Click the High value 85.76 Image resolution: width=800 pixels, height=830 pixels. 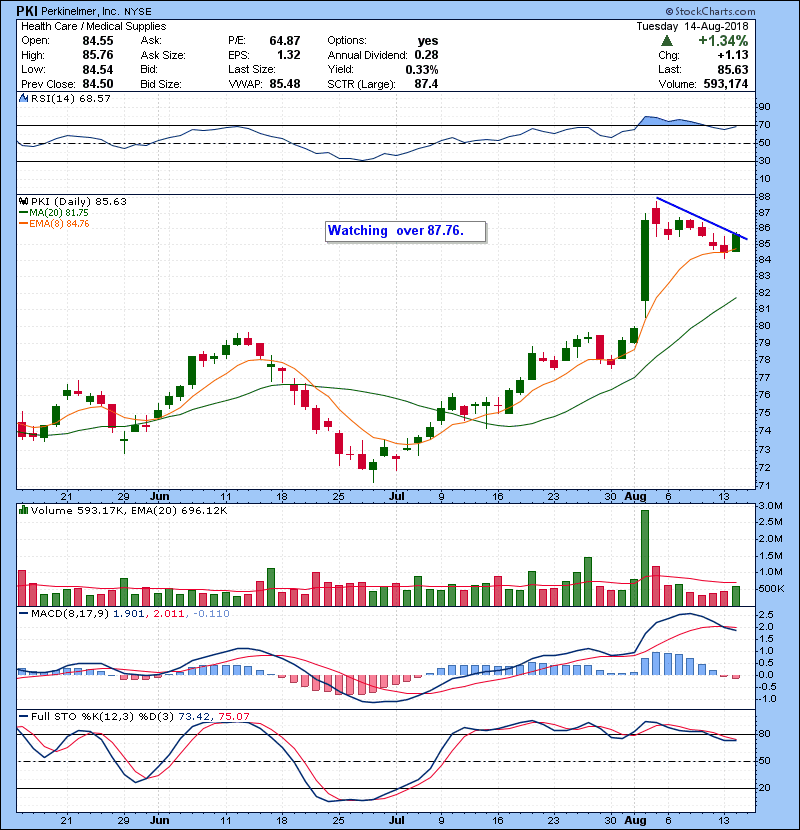pos(98,55)
